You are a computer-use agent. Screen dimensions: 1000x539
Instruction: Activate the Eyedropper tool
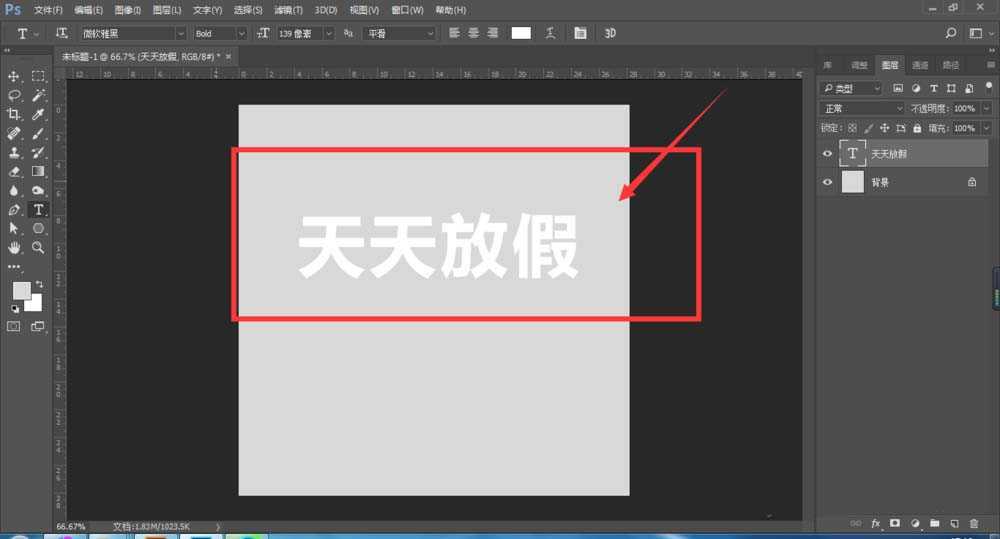(x=38, y=115)
